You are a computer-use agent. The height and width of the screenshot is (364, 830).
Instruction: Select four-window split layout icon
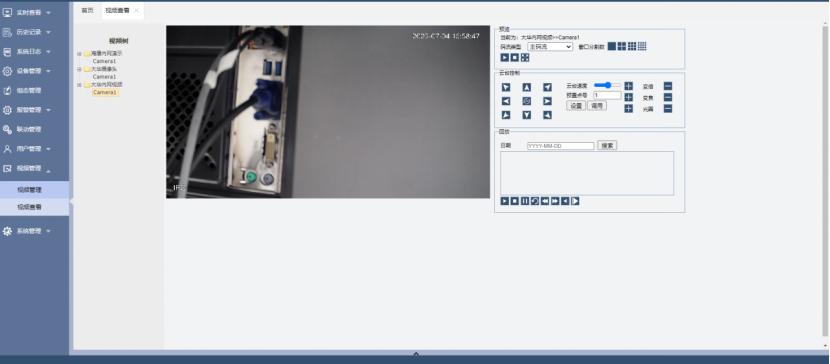(x=622, y=47)
